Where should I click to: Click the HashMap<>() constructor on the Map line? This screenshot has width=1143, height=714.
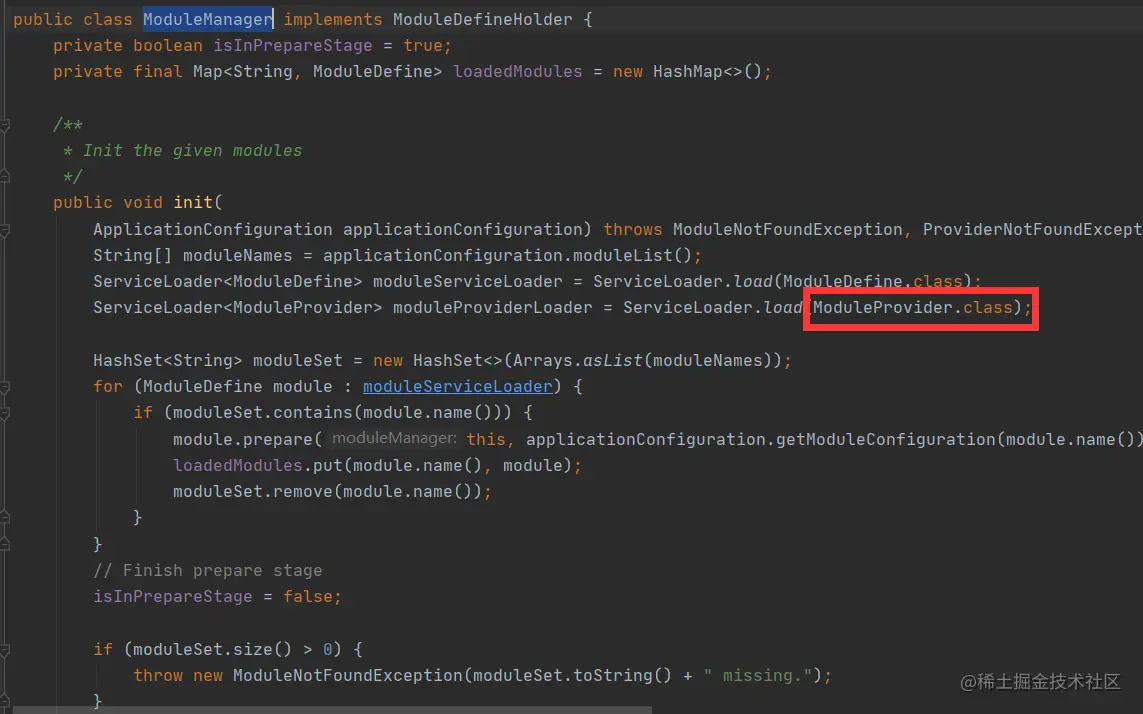click(706, 71)
